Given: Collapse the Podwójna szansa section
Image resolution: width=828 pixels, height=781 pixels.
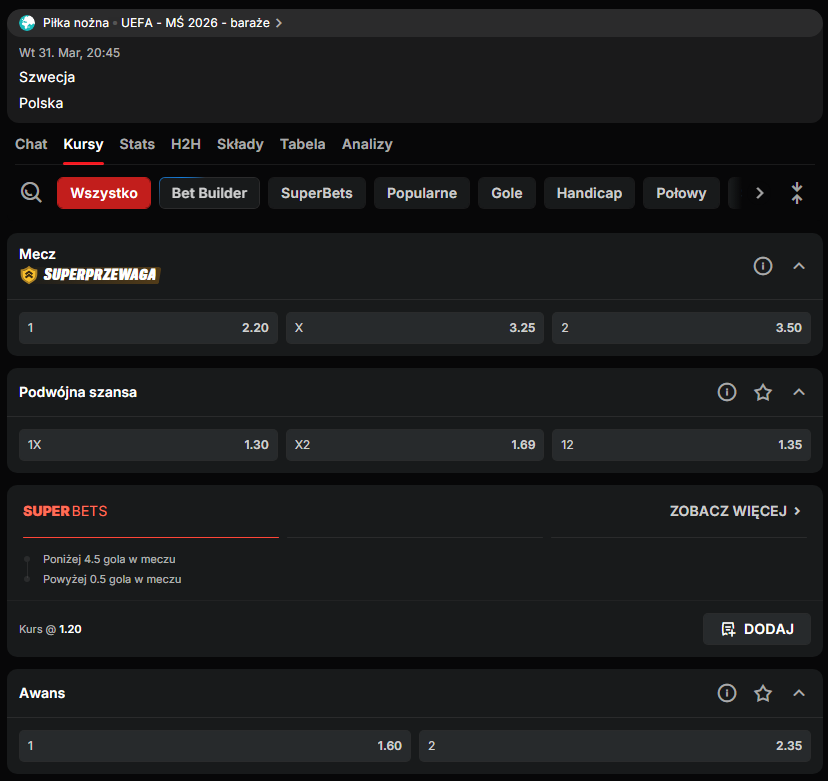Looking at the screenshot, I should [799, 392].
